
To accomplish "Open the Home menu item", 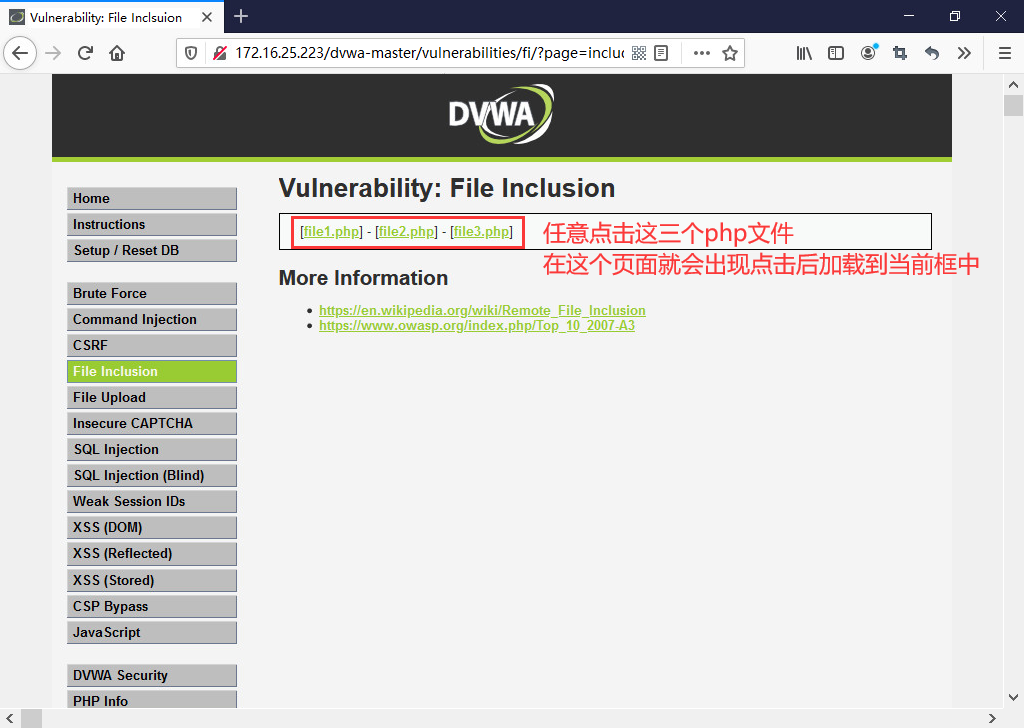I will coord(152,198).
